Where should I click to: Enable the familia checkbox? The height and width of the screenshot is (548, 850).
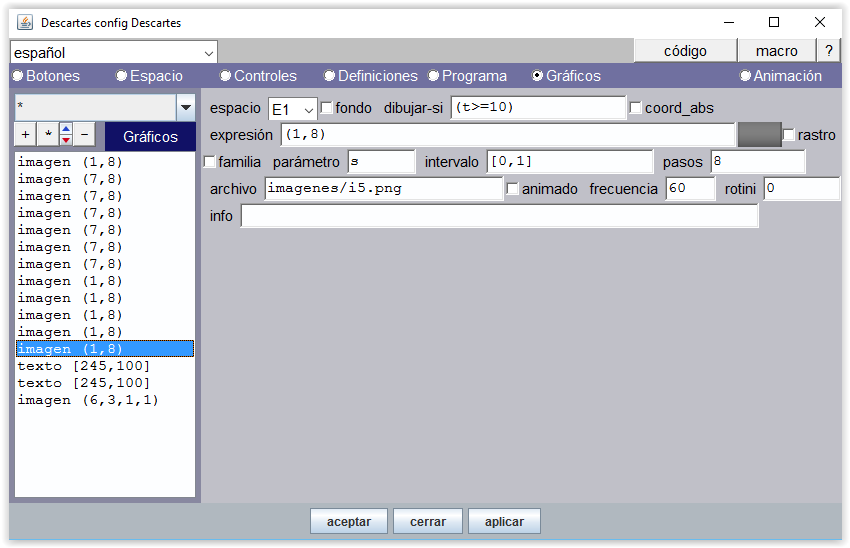tap(210, 162)
